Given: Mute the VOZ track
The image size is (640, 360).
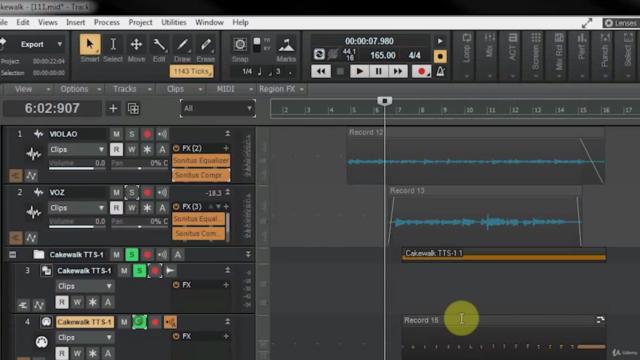Looking at the screenshot, I should click(x=116, y=192).
